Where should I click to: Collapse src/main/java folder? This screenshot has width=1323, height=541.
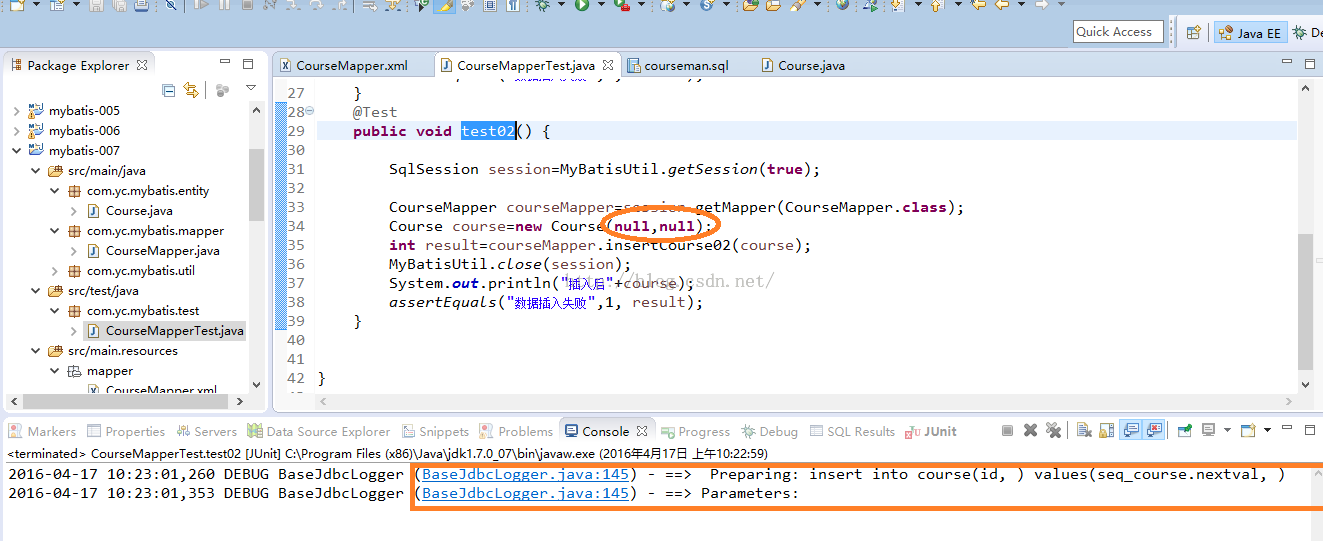pos(35,171)
